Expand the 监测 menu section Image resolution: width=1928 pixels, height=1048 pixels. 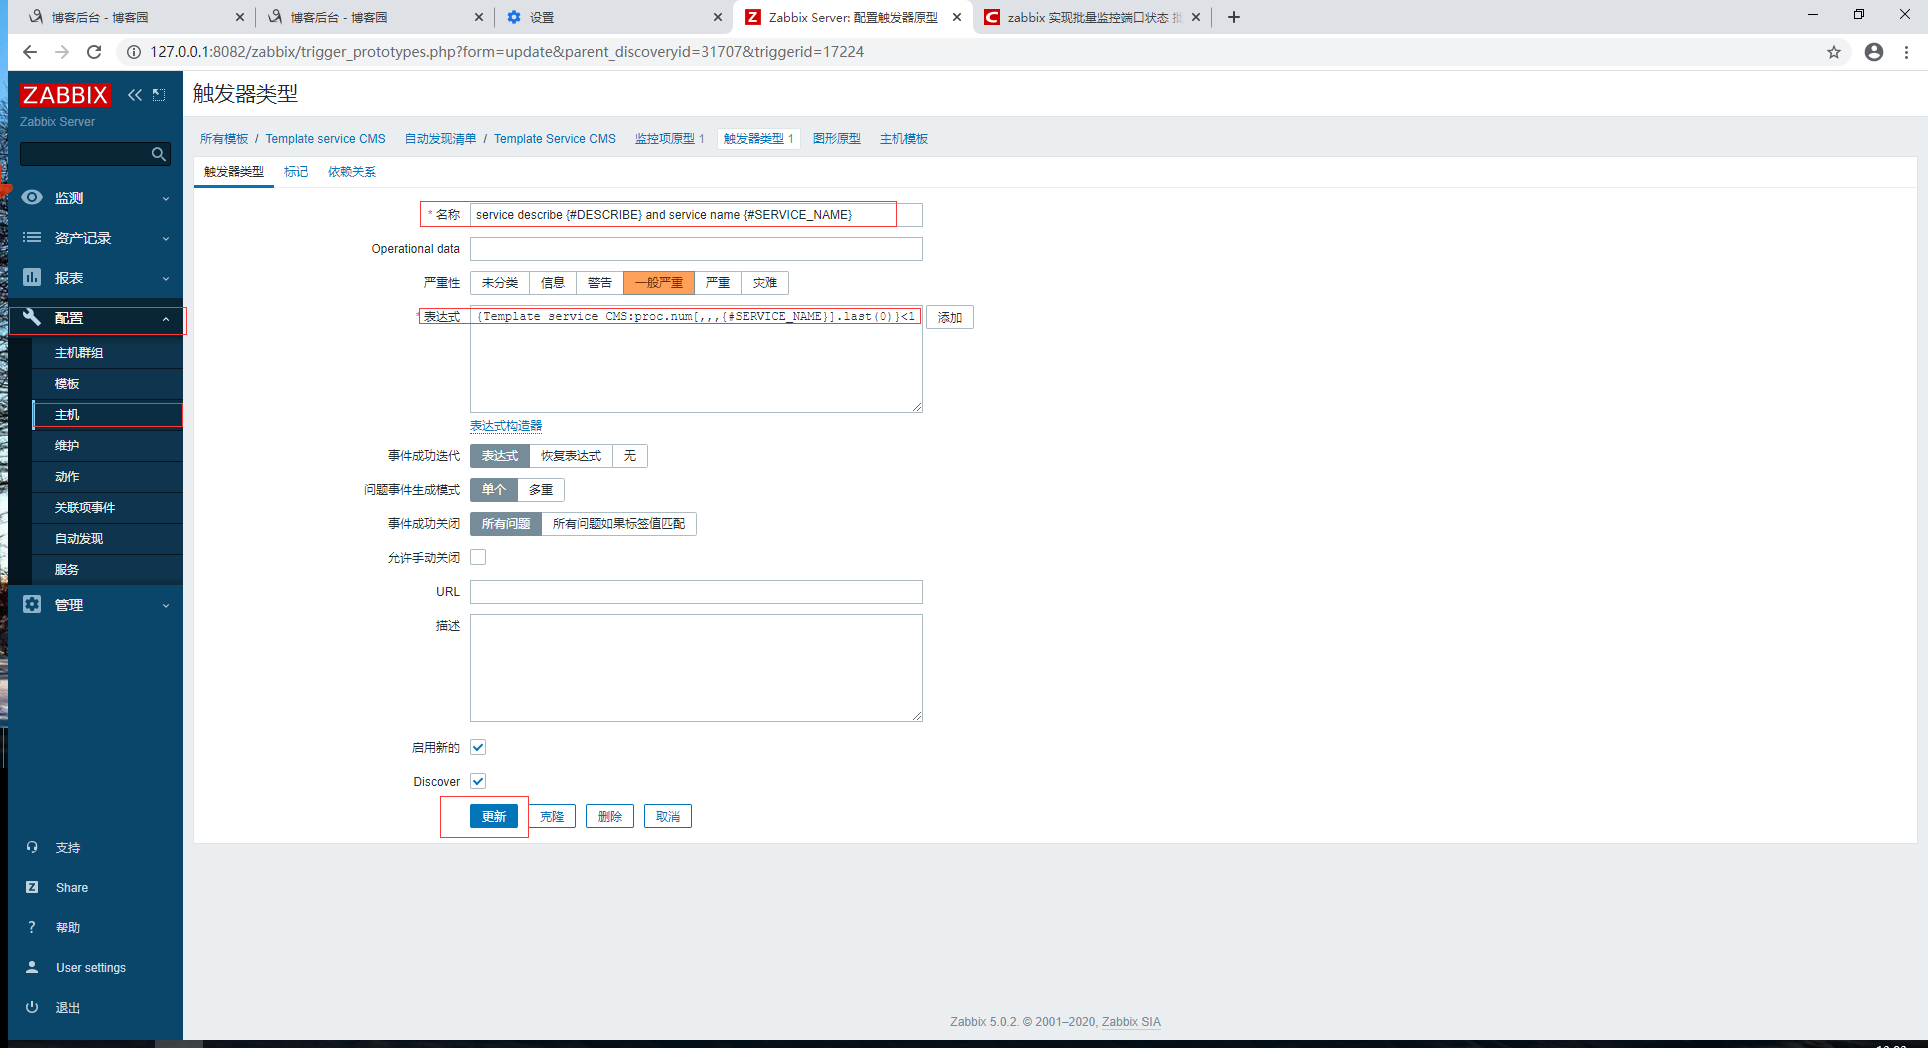[x=96, y=198]
